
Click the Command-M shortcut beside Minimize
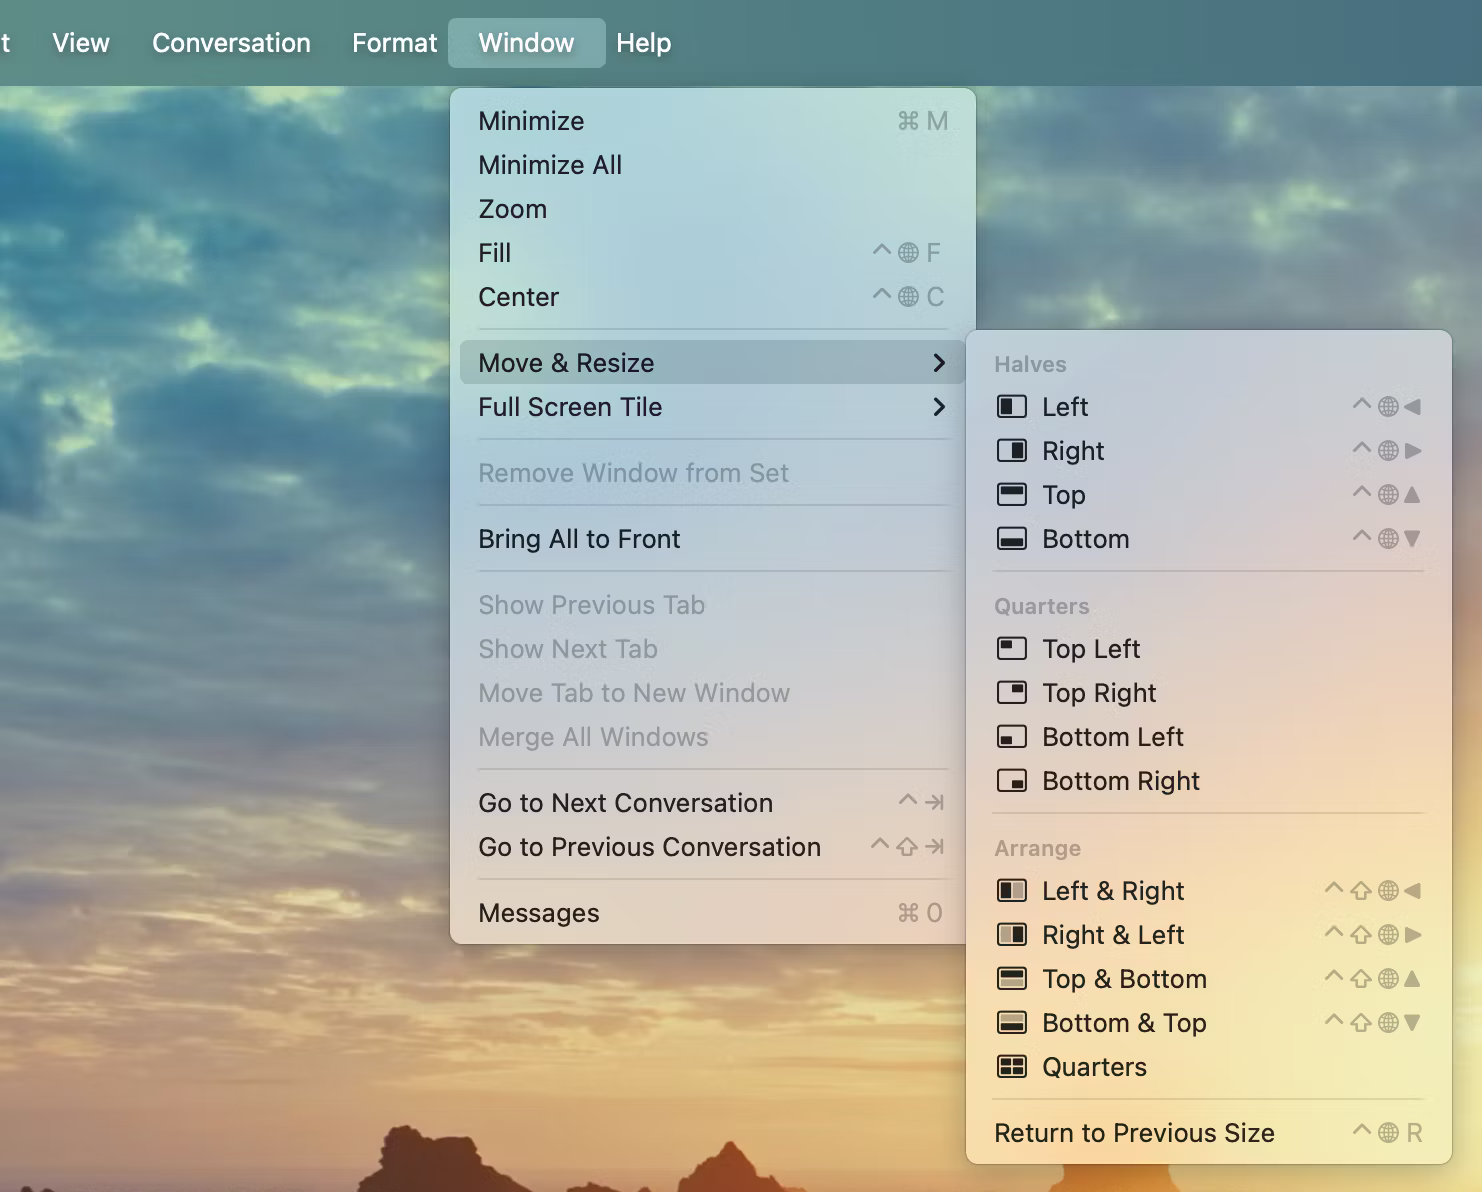(922, 121)
